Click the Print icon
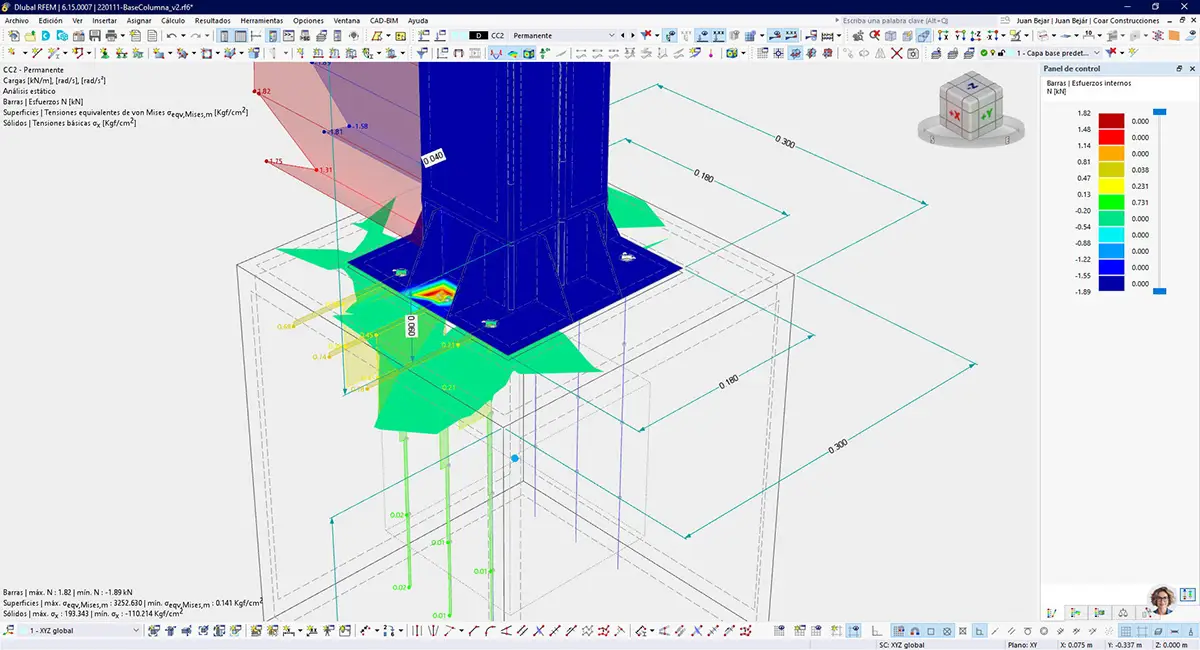This screenshot has width=1200, height=650. (111, 36)
